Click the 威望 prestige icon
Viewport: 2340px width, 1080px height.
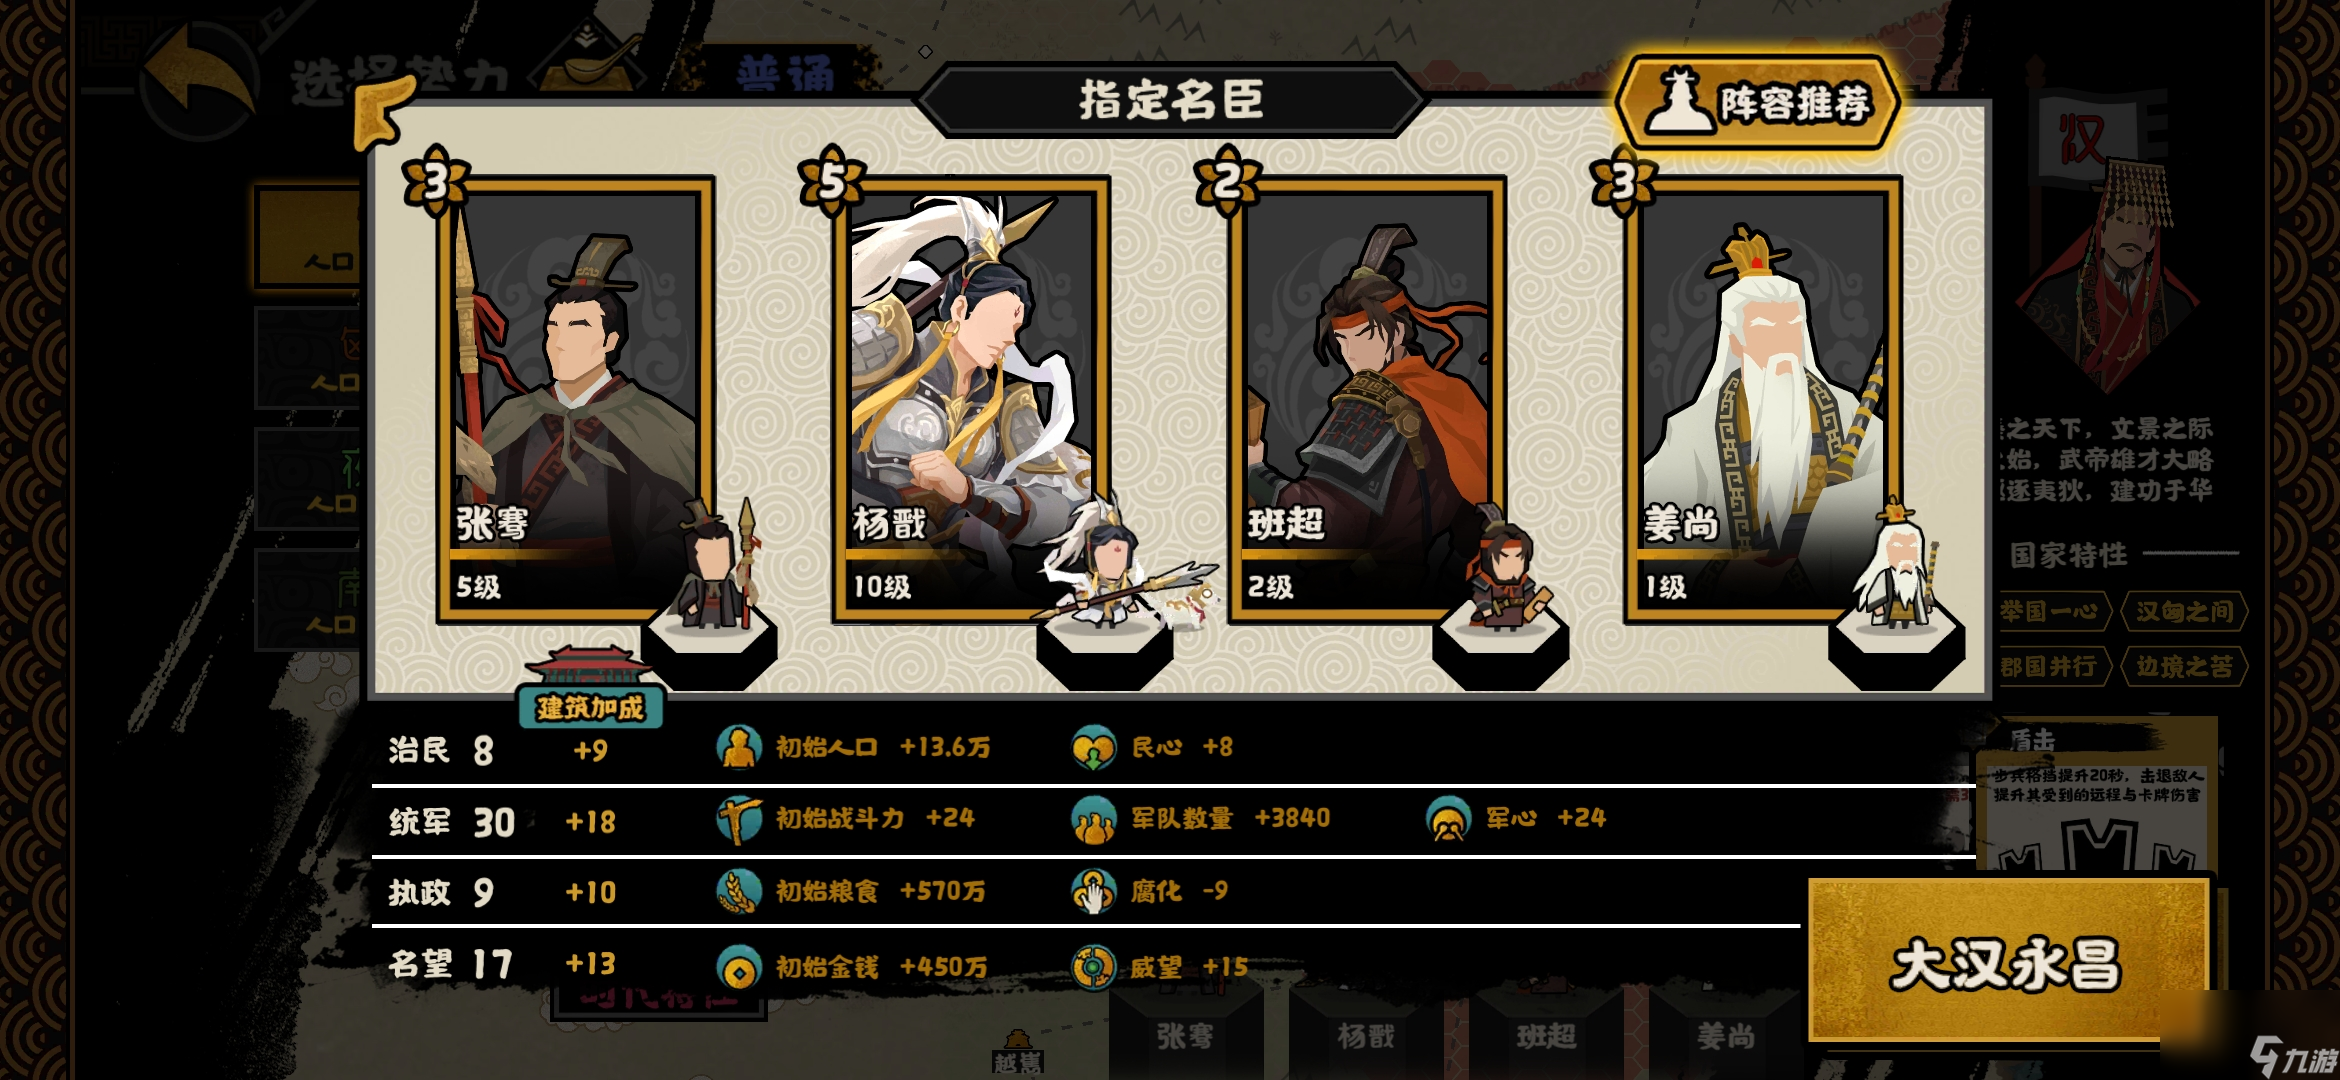point(1093,967)
